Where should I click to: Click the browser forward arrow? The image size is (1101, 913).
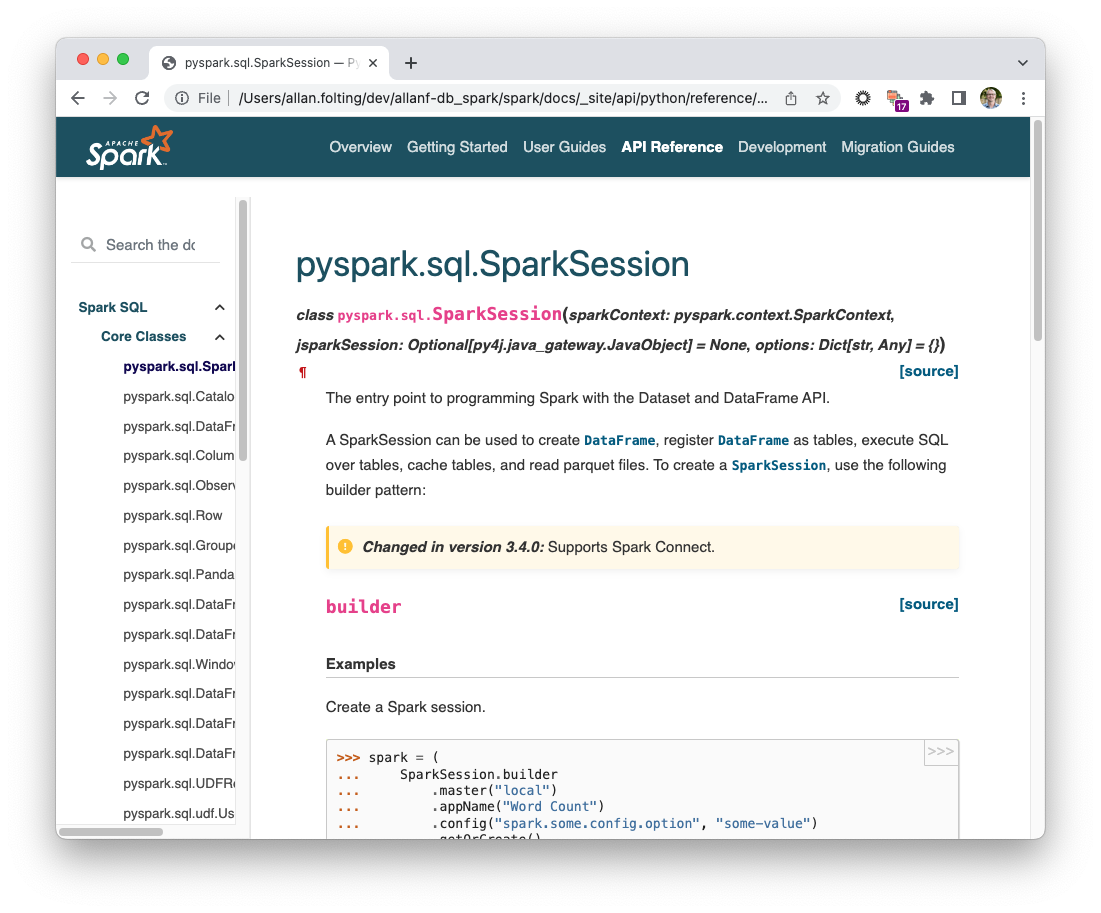click(110, 98)
